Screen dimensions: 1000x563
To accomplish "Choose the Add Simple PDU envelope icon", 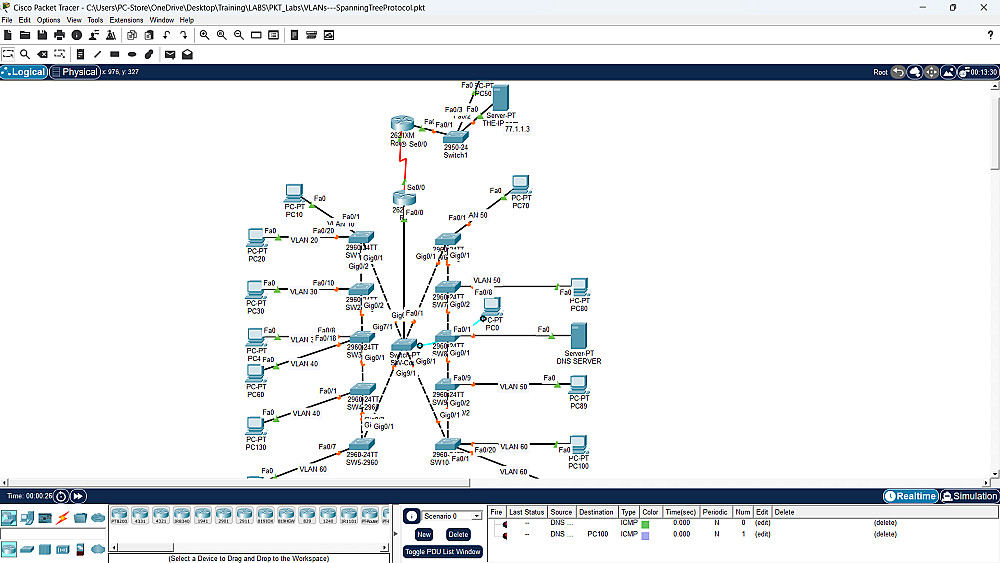I will pyautogui.click(x=170, y=54).
